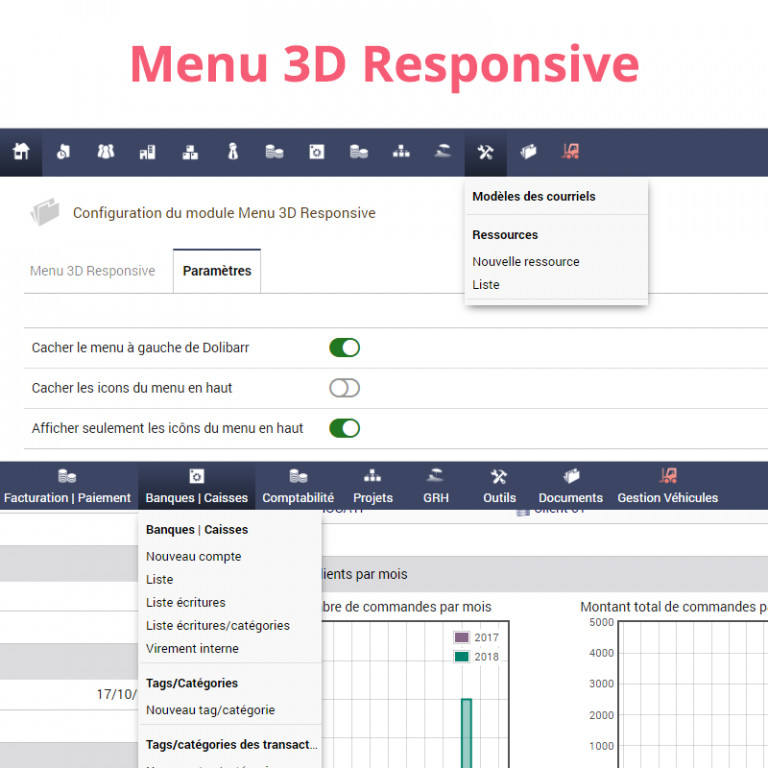Image resolution: width=768 pixels, height=768 pixels.
Task: Open the Home house icon in top bar
Action: [21, 151]
